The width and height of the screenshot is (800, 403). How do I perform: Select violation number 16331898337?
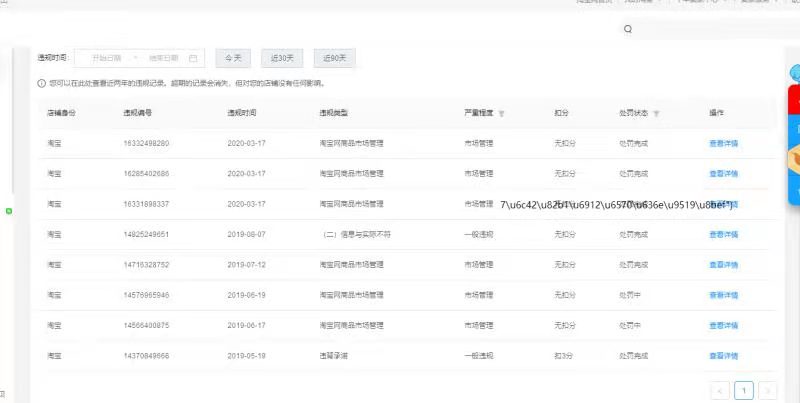point(146,204)
